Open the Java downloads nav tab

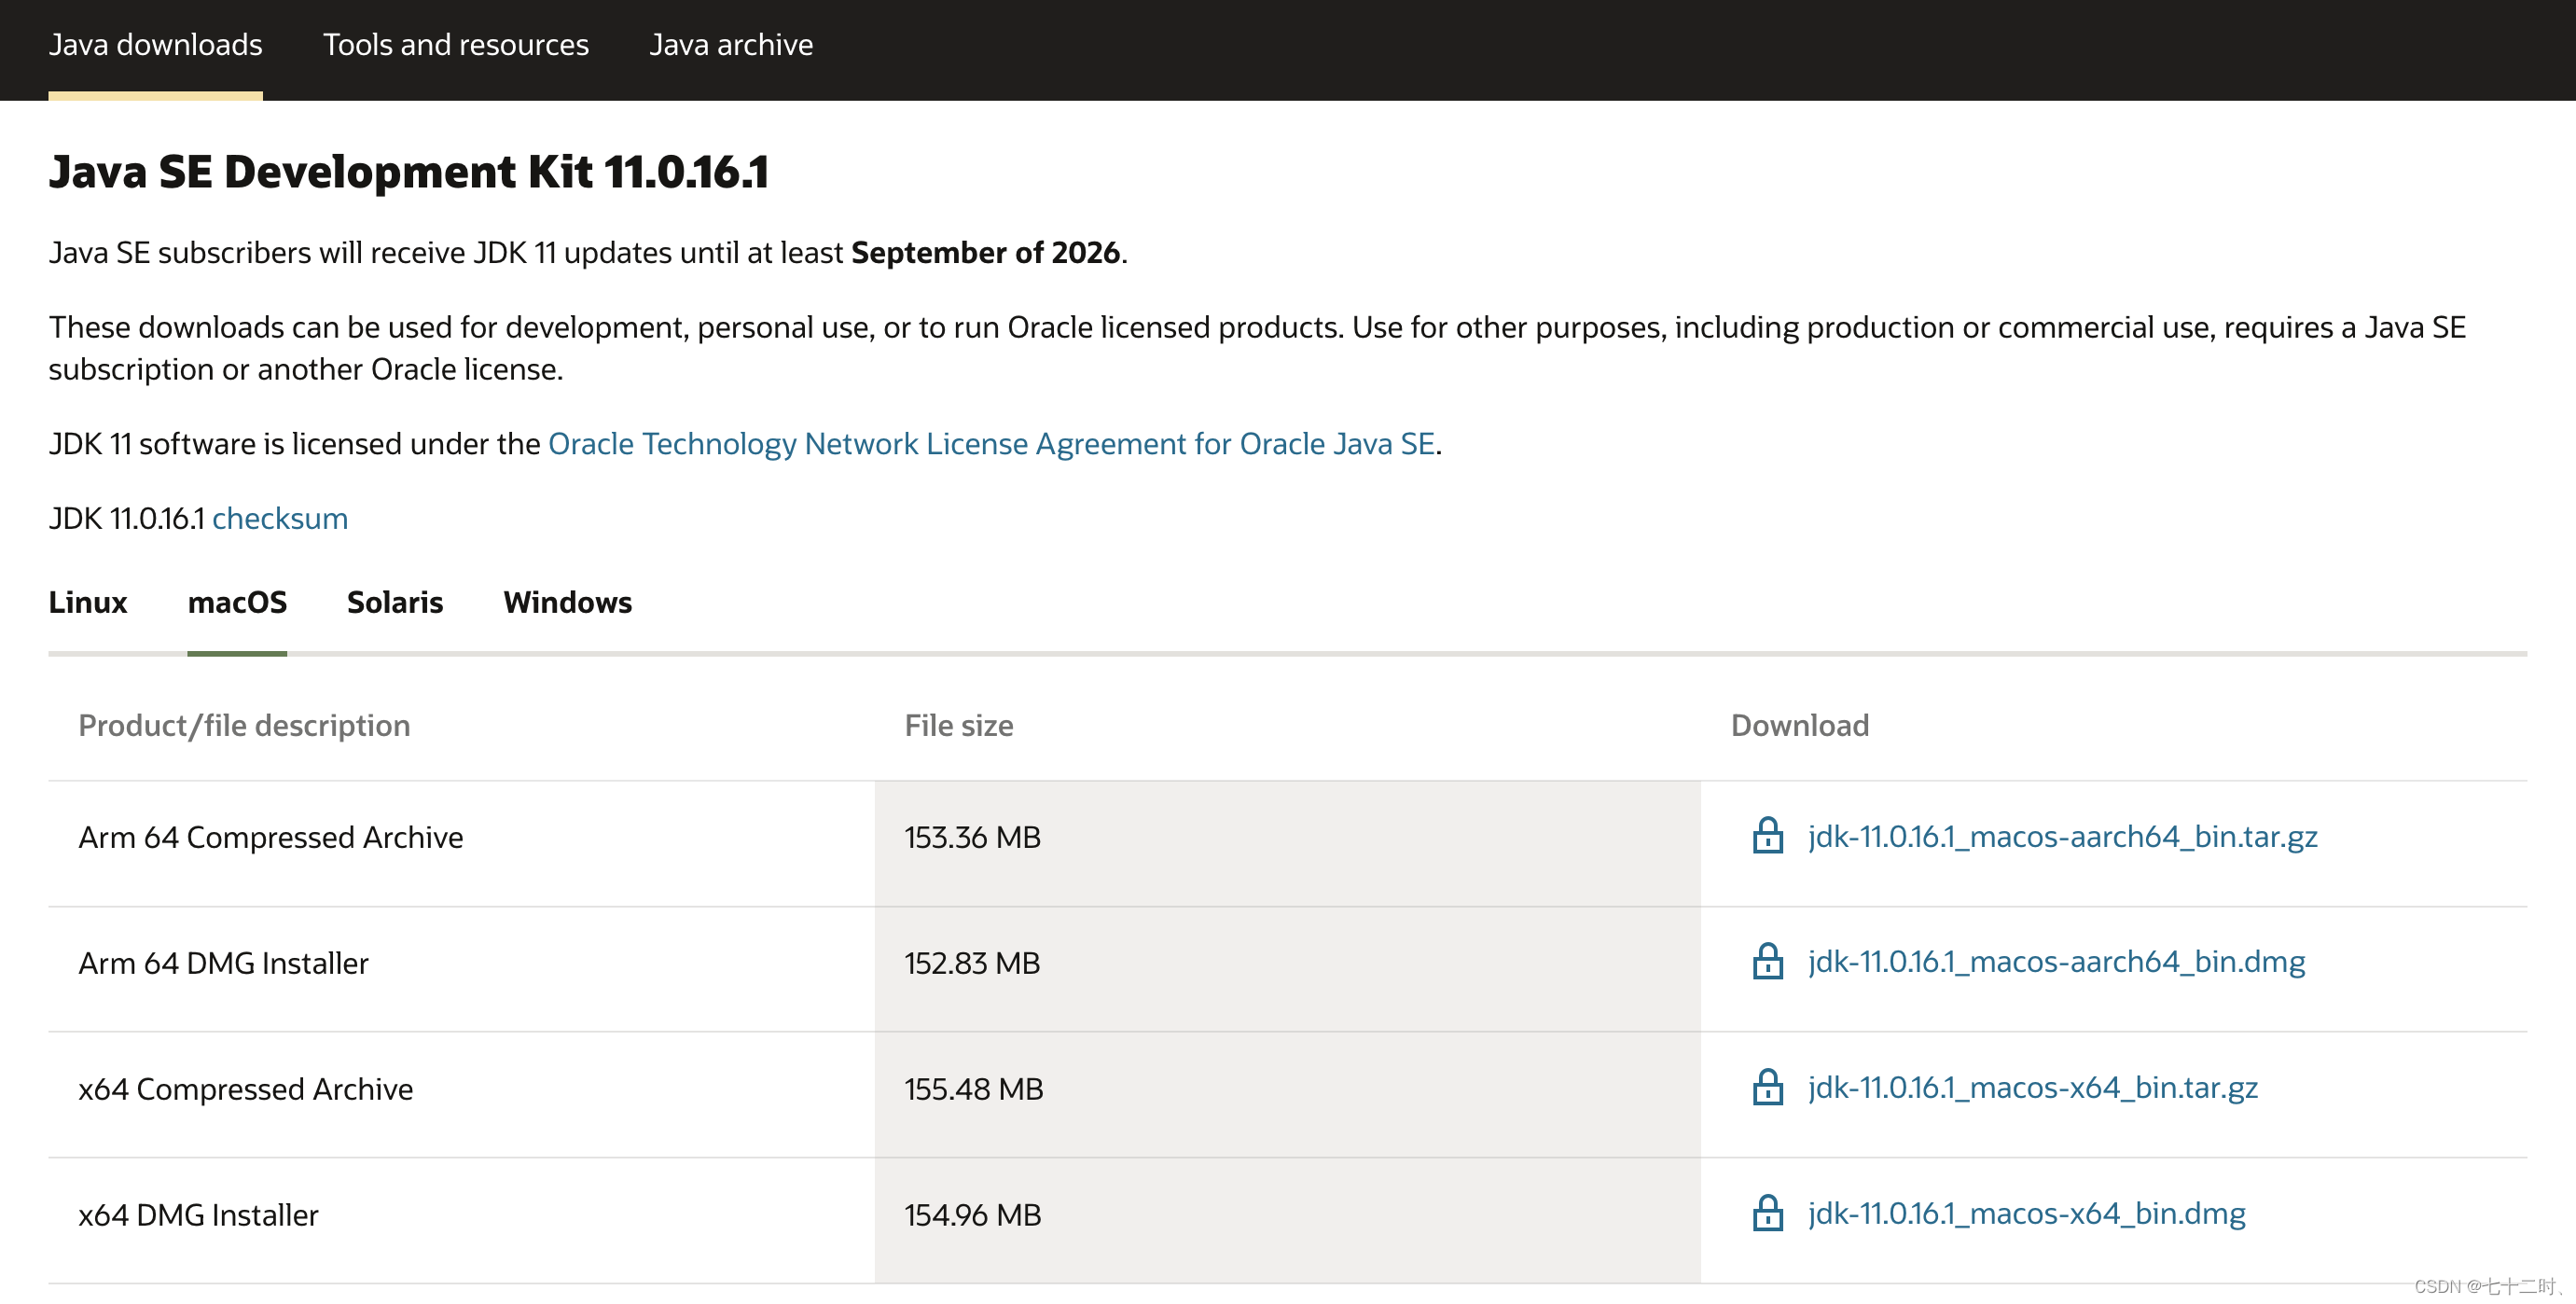click(x=155, y=45)
